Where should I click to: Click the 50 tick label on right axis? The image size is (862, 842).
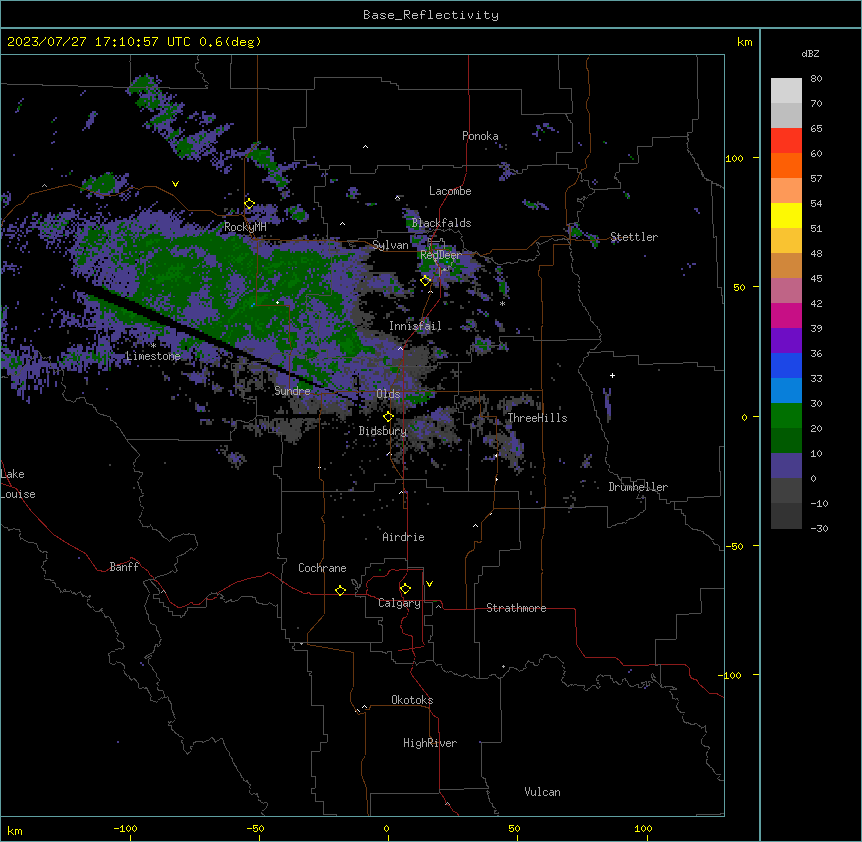click(739, 287)
